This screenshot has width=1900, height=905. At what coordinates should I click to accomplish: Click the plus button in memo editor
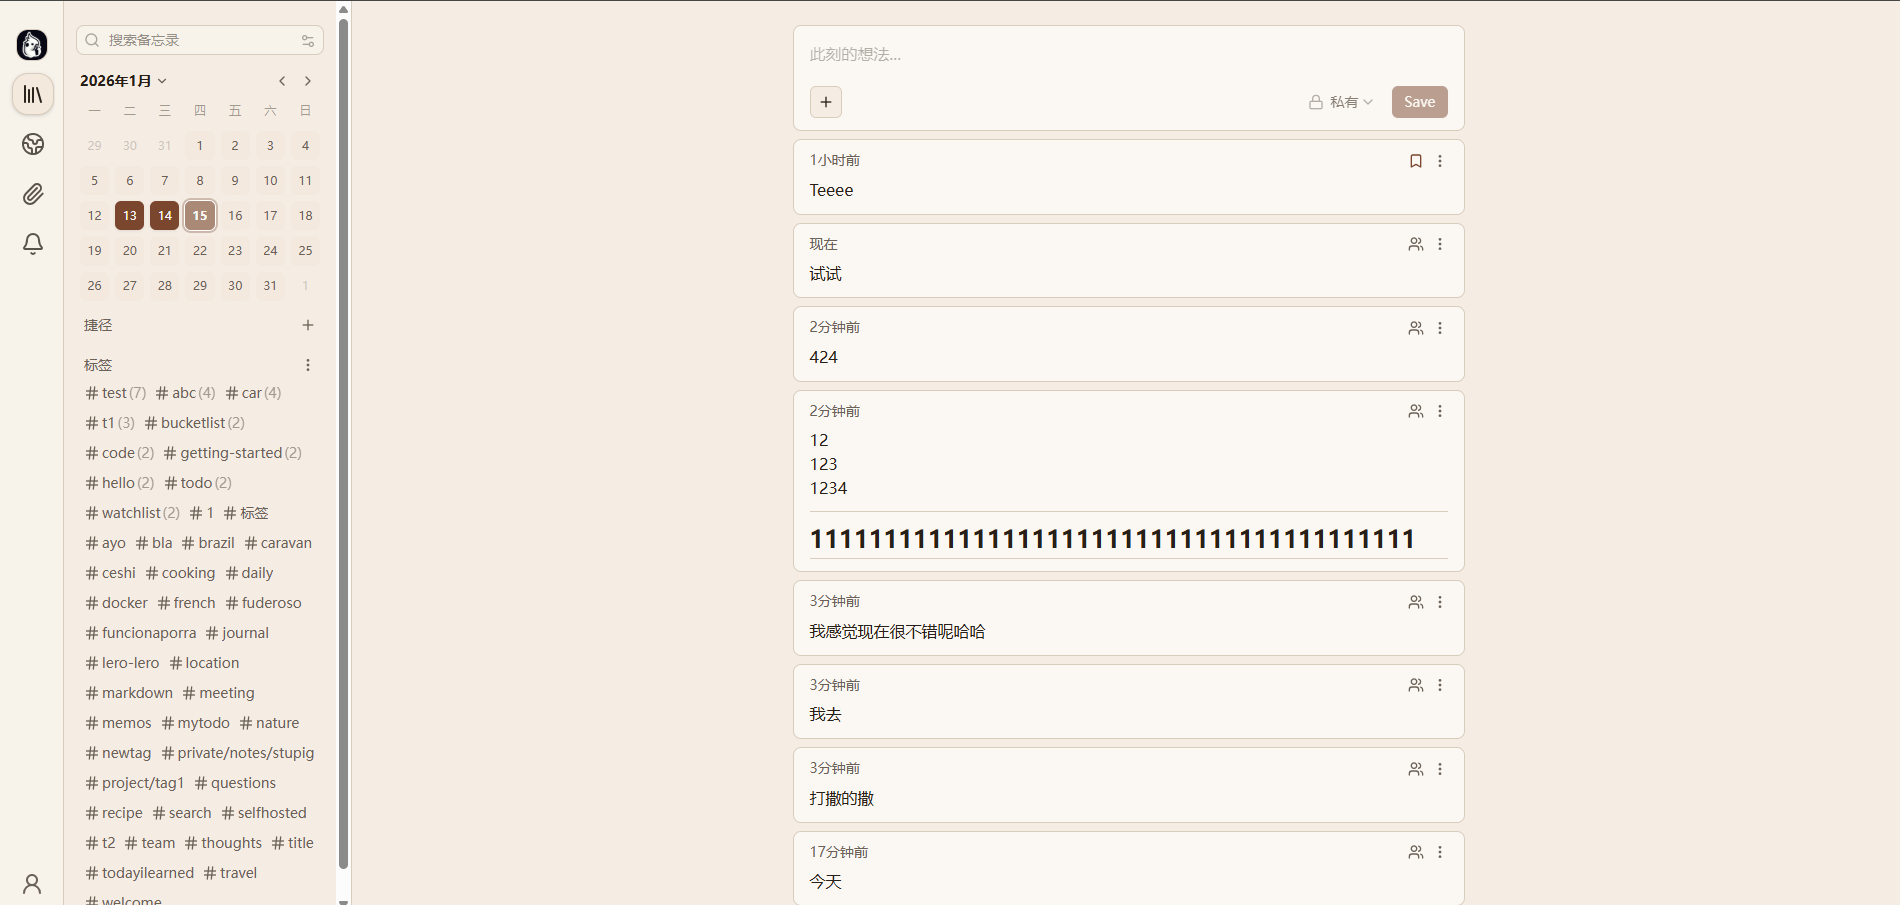click(826, 102)
